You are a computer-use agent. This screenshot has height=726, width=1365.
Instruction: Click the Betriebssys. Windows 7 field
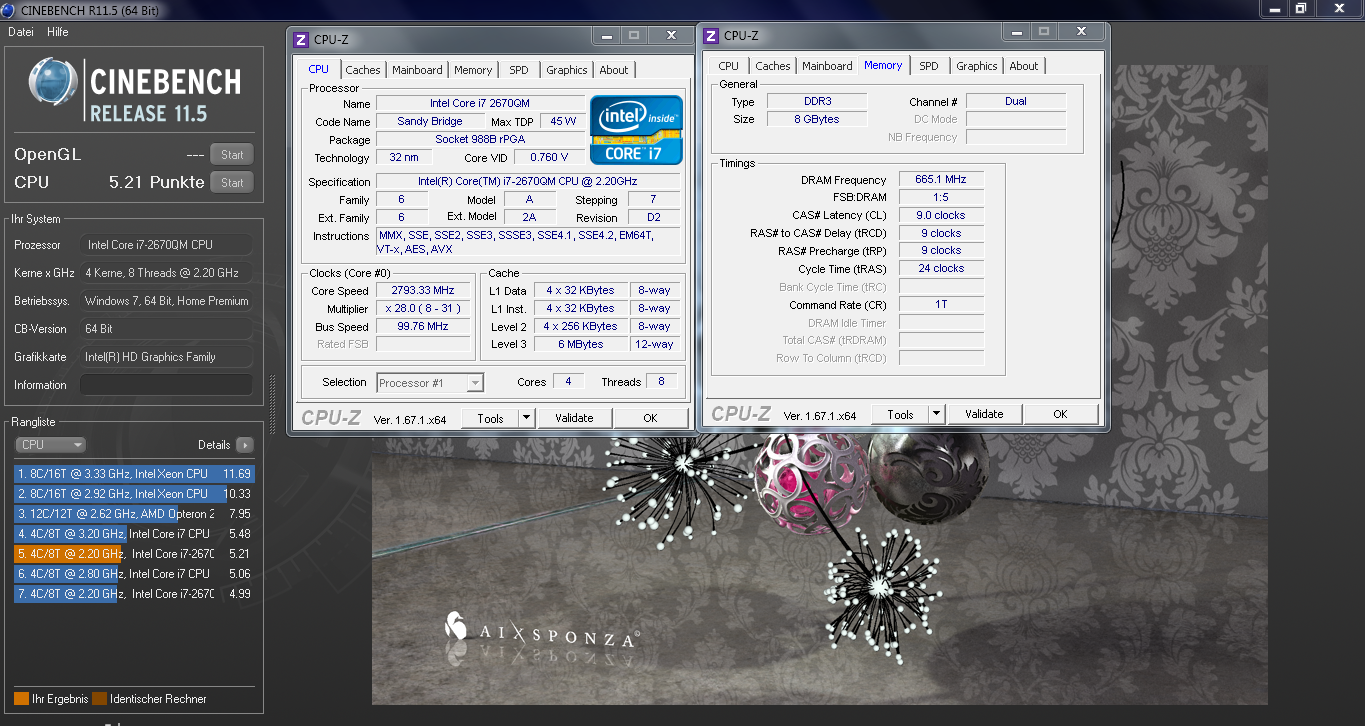166,301
